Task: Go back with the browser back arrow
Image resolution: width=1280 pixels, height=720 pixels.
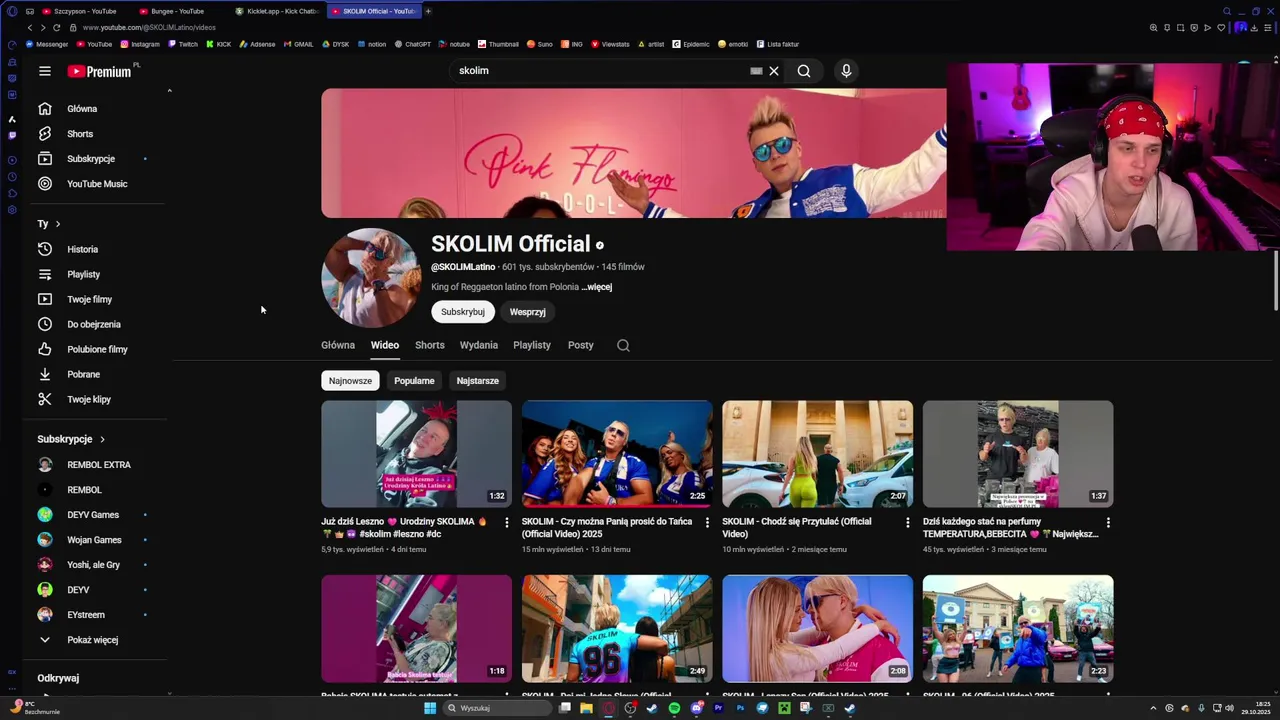Action: (30, 28)
